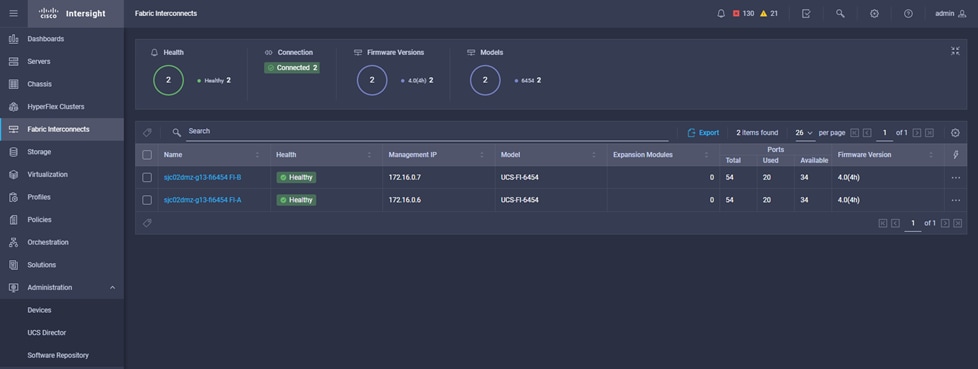978x369 pixels.
Task: Open Virtualization in the sidebar
Action: pyautogui.click(x=62, y=175)
